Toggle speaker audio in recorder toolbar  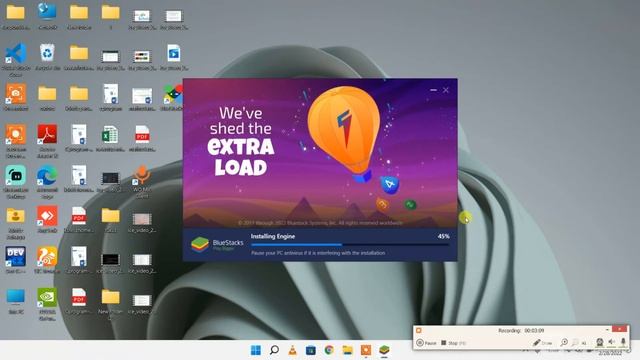pyautogui.click(x=611, y=342)
